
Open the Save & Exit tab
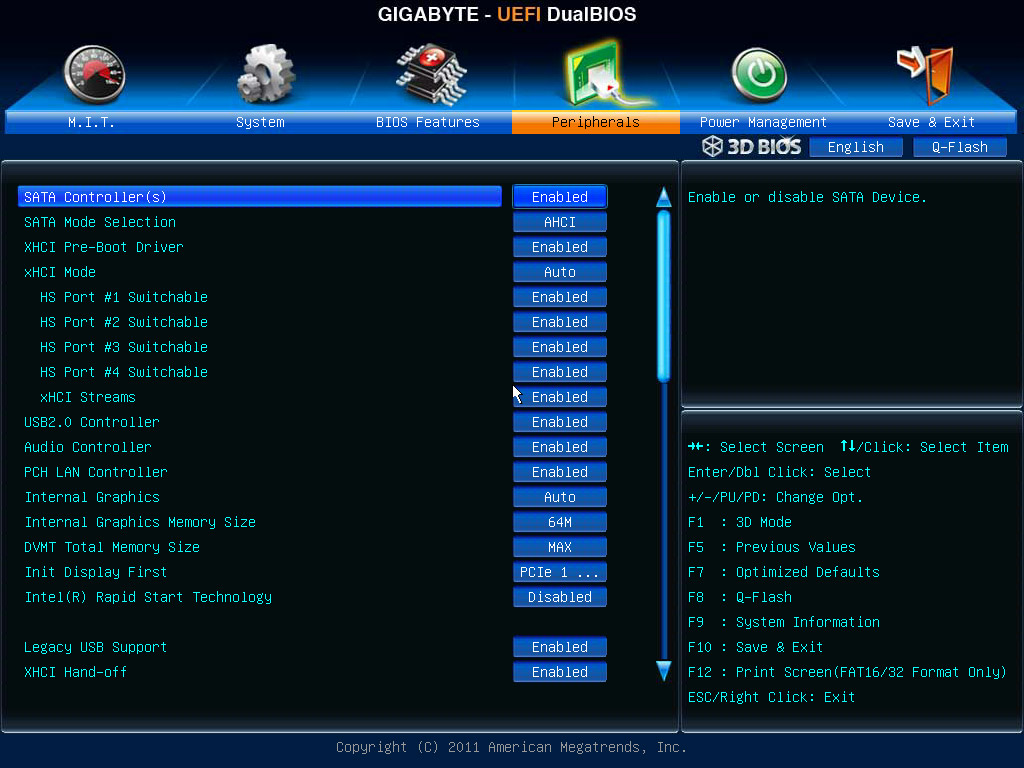(931, 122)
